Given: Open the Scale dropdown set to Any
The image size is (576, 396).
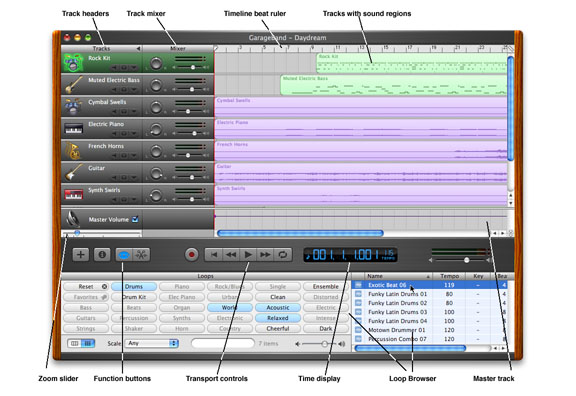Looking at the screenshot, I should pos(152,343).
